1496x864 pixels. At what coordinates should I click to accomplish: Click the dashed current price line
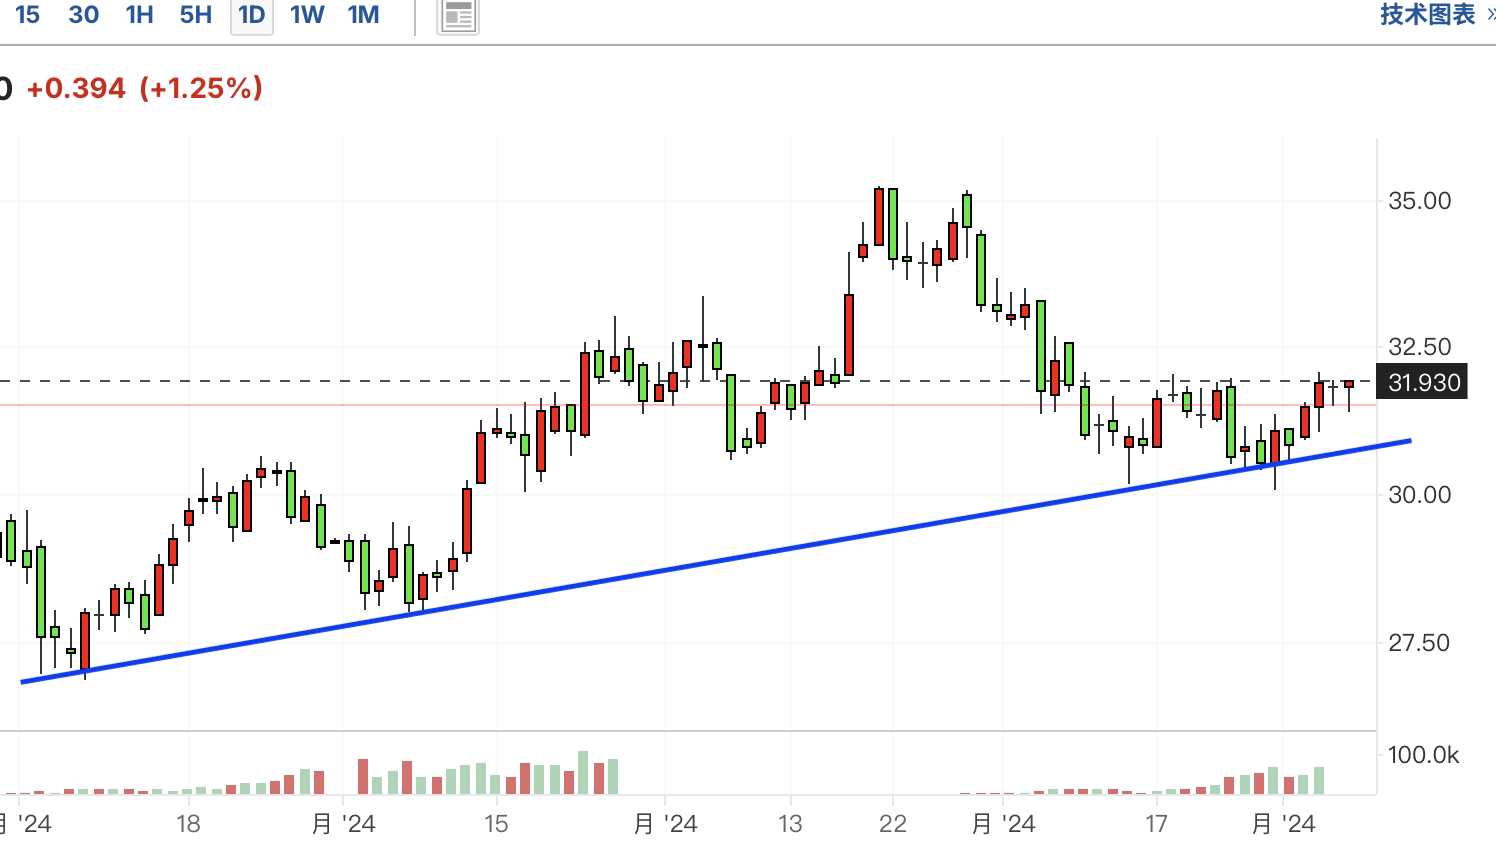[x=688, y=381]
